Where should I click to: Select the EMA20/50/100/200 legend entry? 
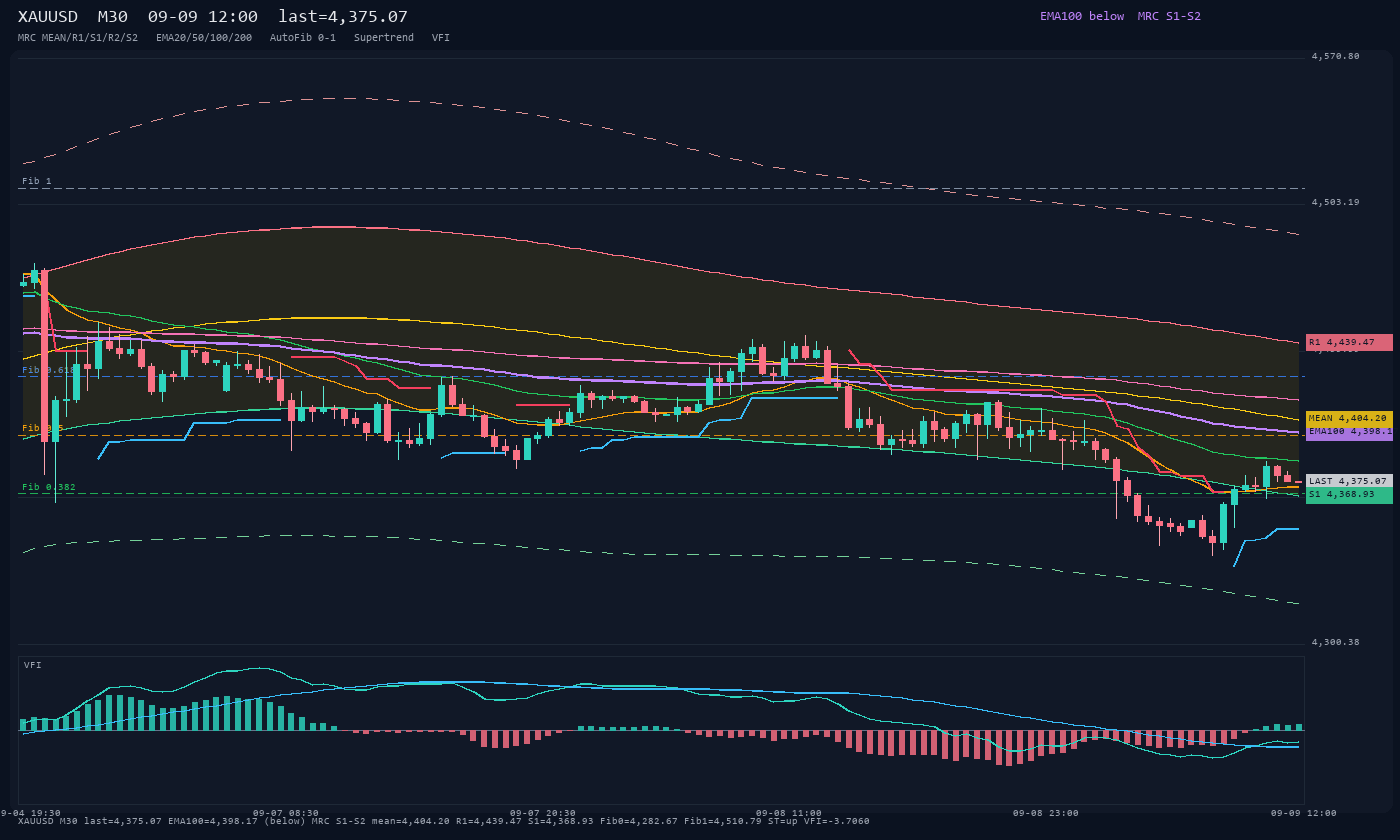[x=204, y=37]
